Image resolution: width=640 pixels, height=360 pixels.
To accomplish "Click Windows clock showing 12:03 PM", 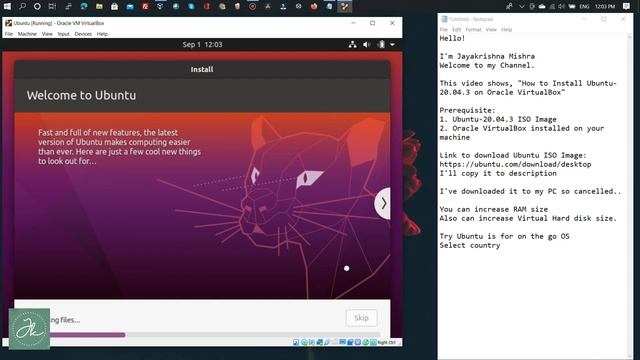I will click(x=605, y=6).
